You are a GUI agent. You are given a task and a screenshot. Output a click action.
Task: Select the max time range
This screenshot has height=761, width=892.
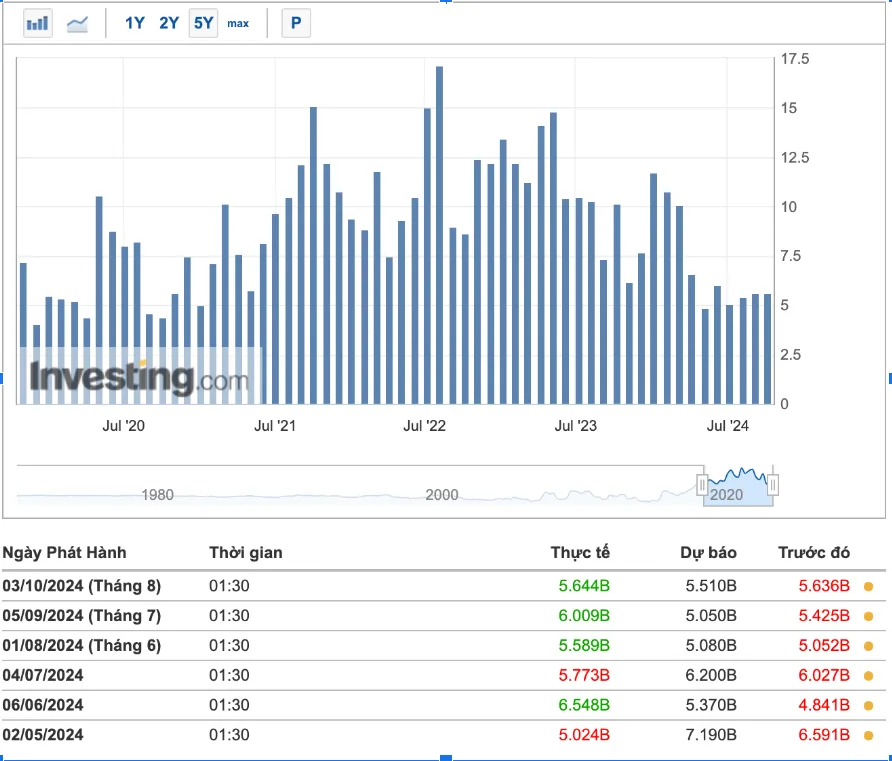tap(238, 23)
